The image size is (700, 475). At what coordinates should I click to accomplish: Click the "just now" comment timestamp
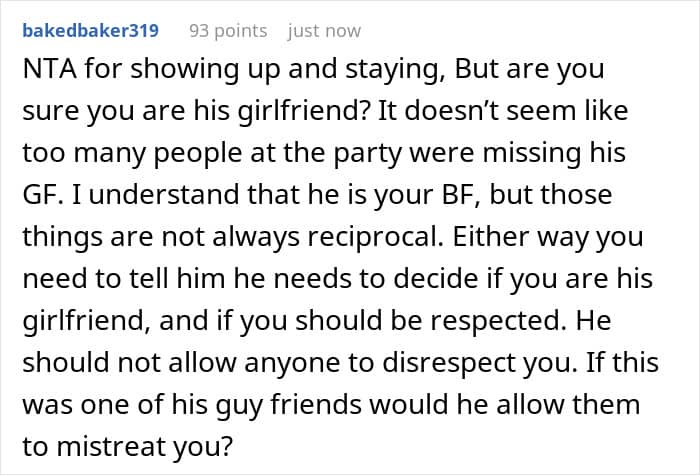324,31
